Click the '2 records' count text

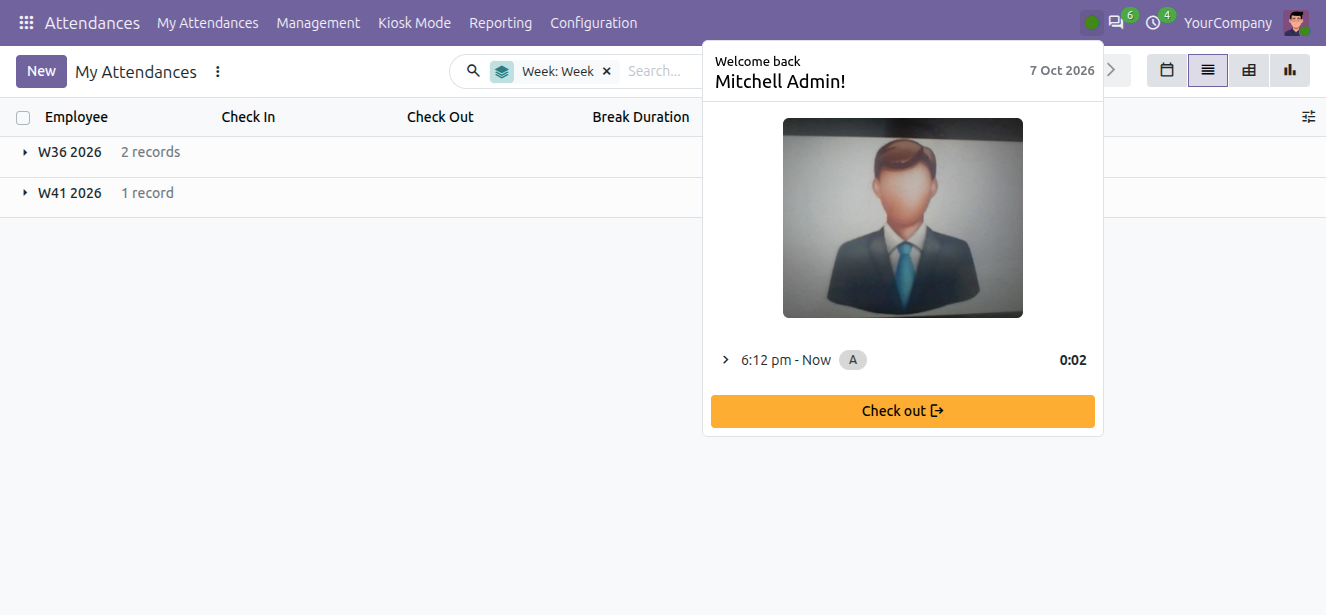click(150, 152)
